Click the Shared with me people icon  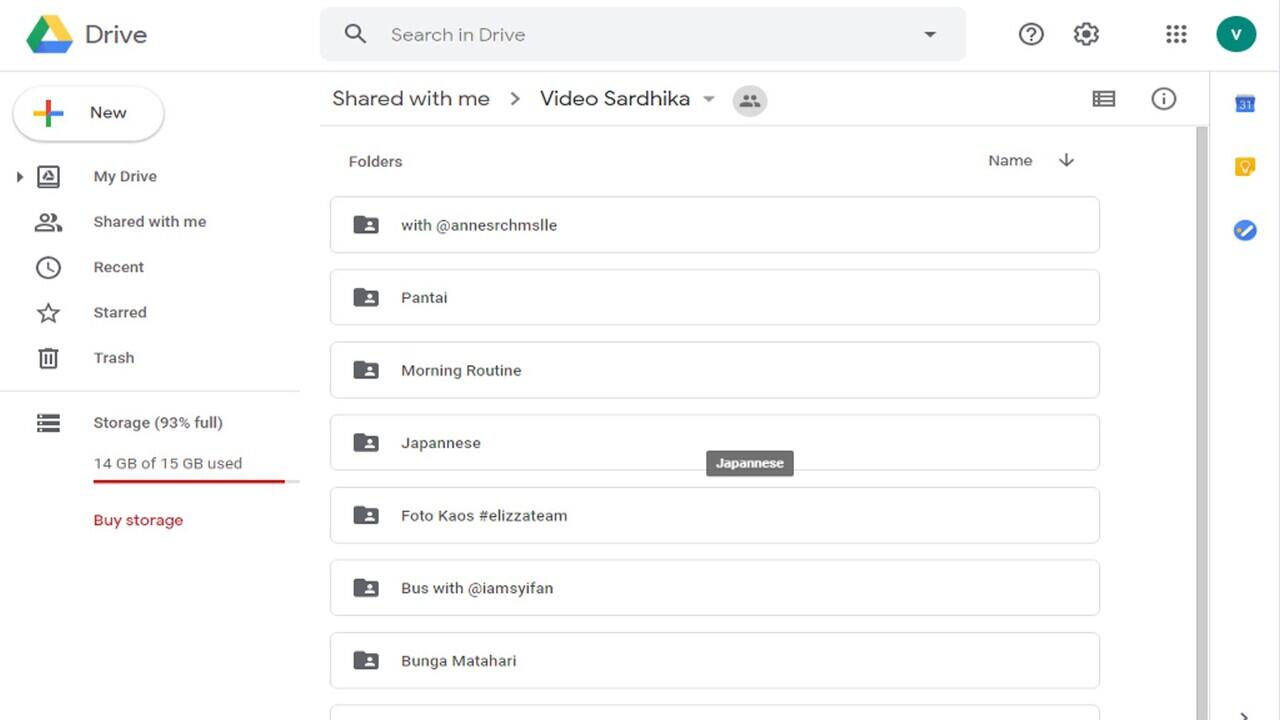click(x=48, y=222)
